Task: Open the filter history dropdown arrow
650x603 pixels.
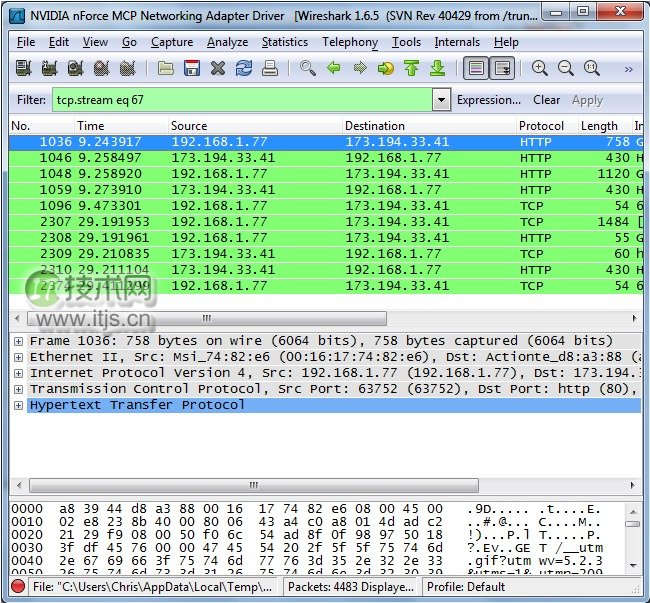Action: point(441,100)
